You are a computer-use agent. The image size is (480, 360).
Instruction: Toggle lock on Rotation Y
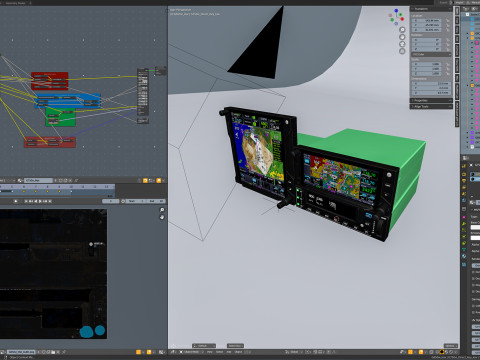[x=448, y=44]
